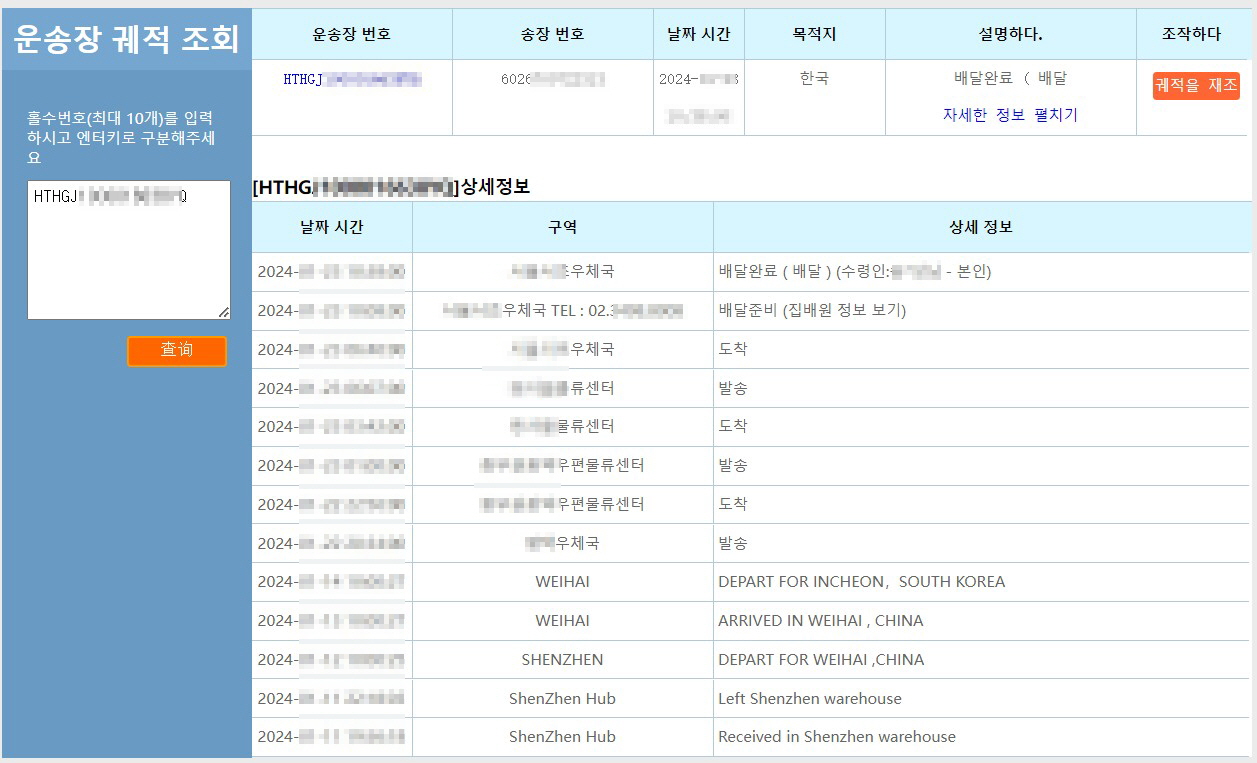1257x763 pixels.
Task: Click the 운송장 번호 column header
Action: (x=352, y=34)
